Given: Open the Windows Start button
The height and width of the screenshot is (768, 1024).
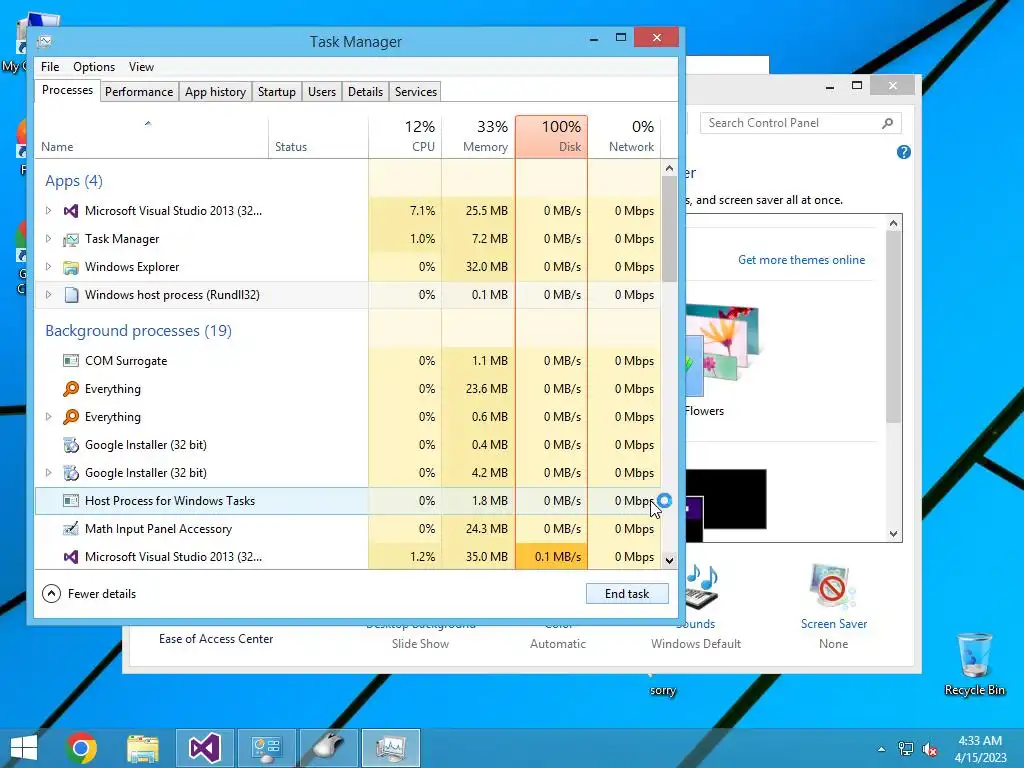Looking at the screenshot, I should click(24, 748).
